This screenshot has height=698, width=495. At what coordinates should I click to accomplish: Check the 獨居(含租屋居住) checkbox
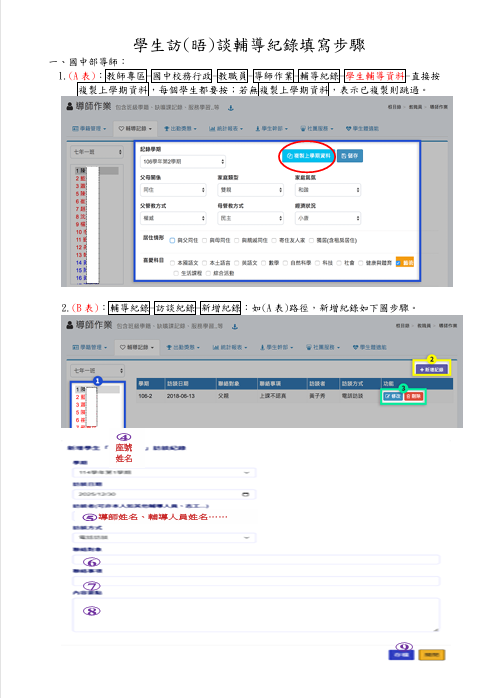pyautogui.click(x=312, y=240)
